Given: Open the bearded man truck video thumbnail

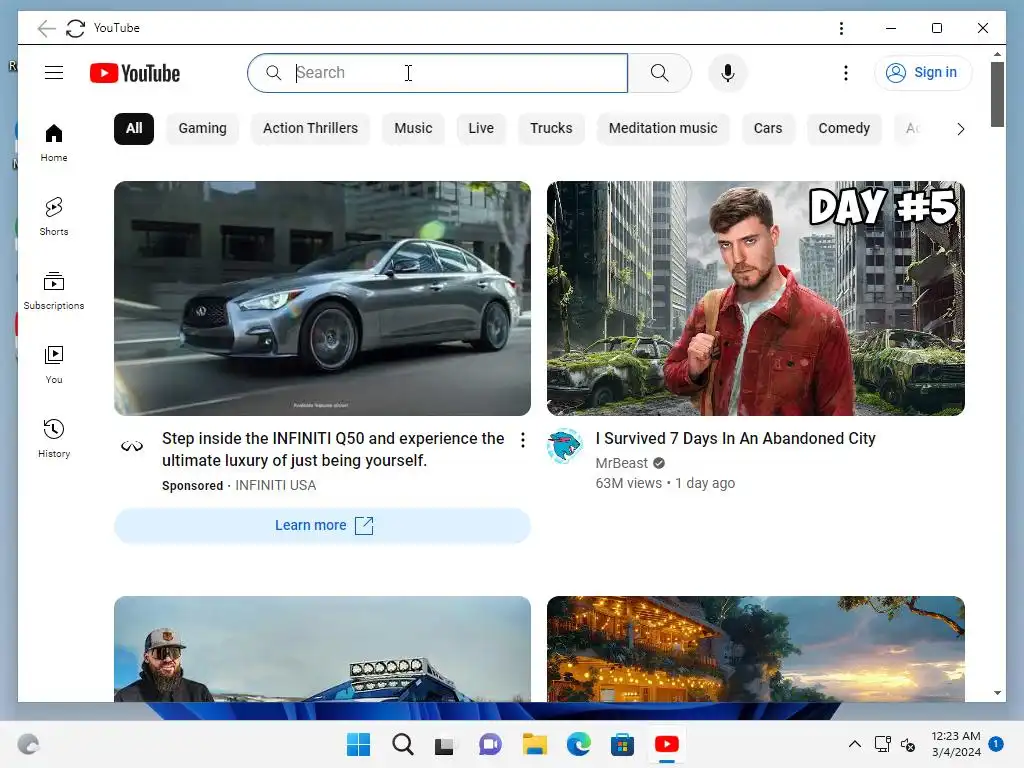Looking at the screenshot, I should coord(323,649).
